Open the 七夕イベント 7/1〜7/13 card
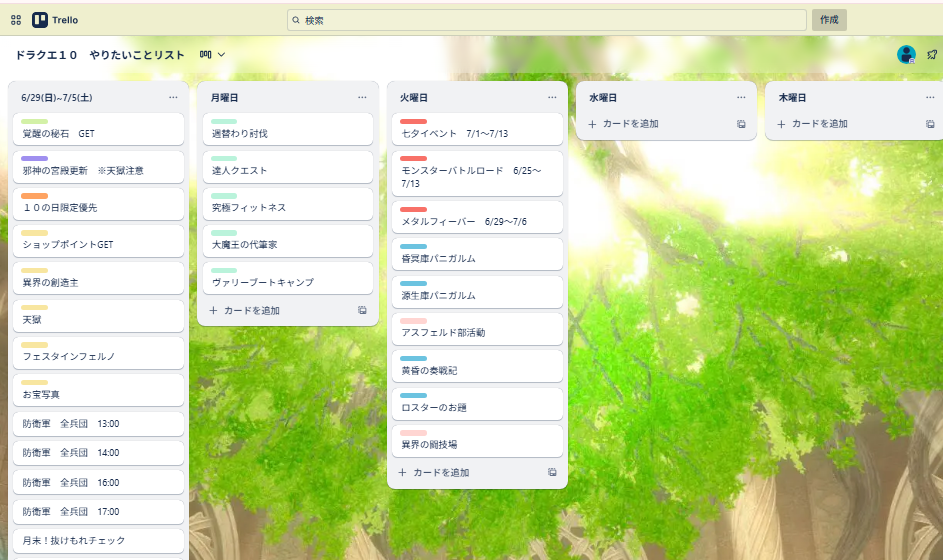Screen dimensions: 943x560 point(478,129)
